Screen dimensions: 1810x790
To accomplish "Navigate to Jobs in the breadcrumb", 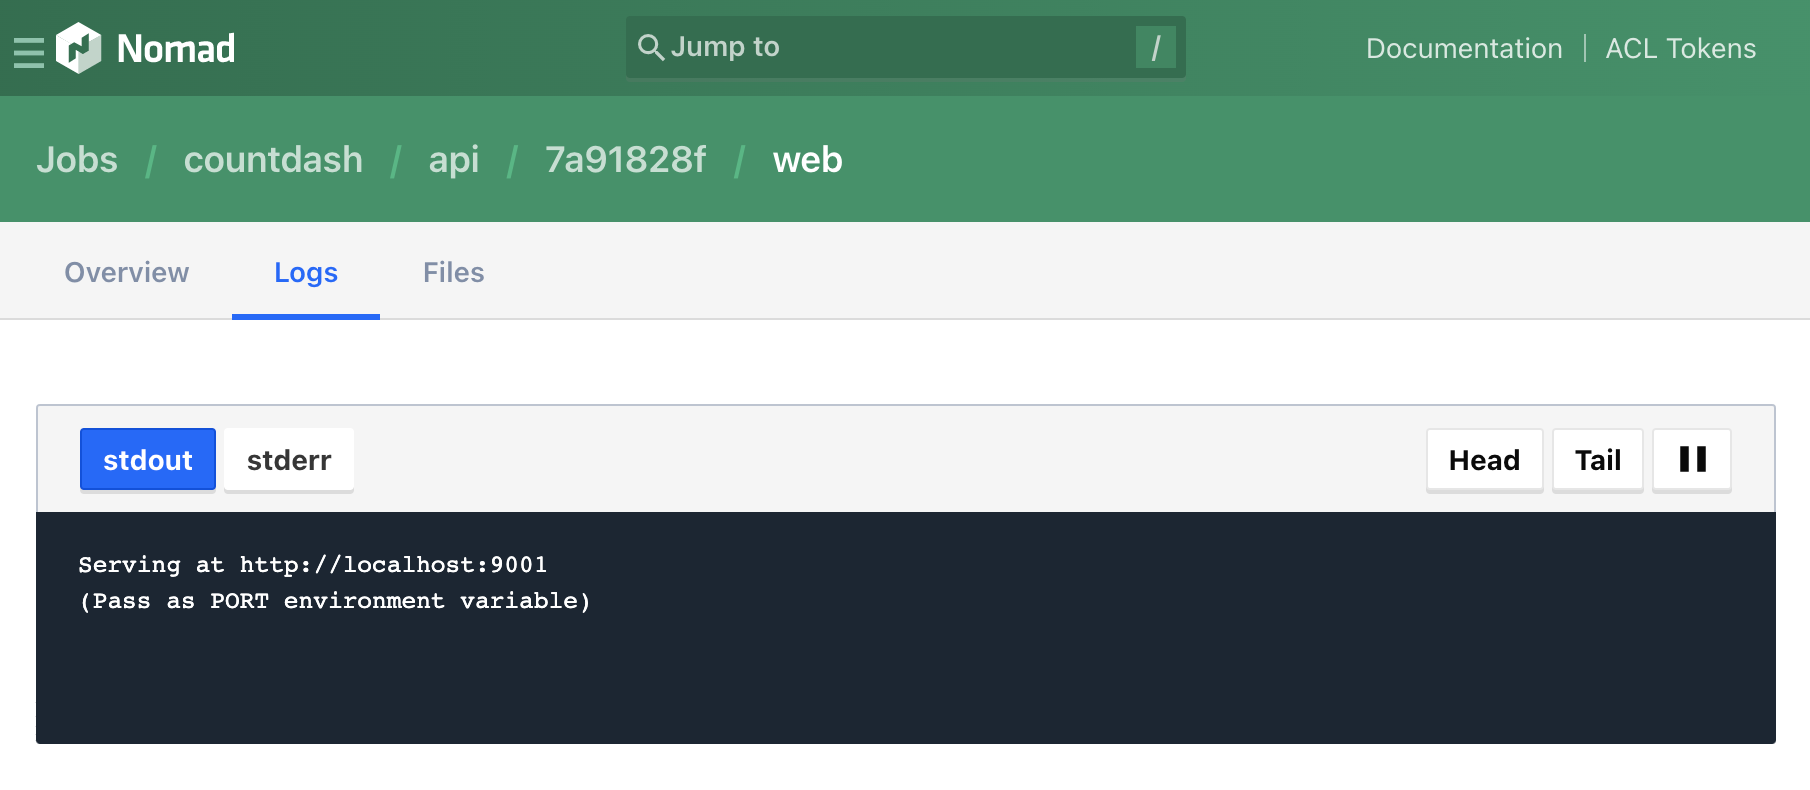I will click(77, 160).
